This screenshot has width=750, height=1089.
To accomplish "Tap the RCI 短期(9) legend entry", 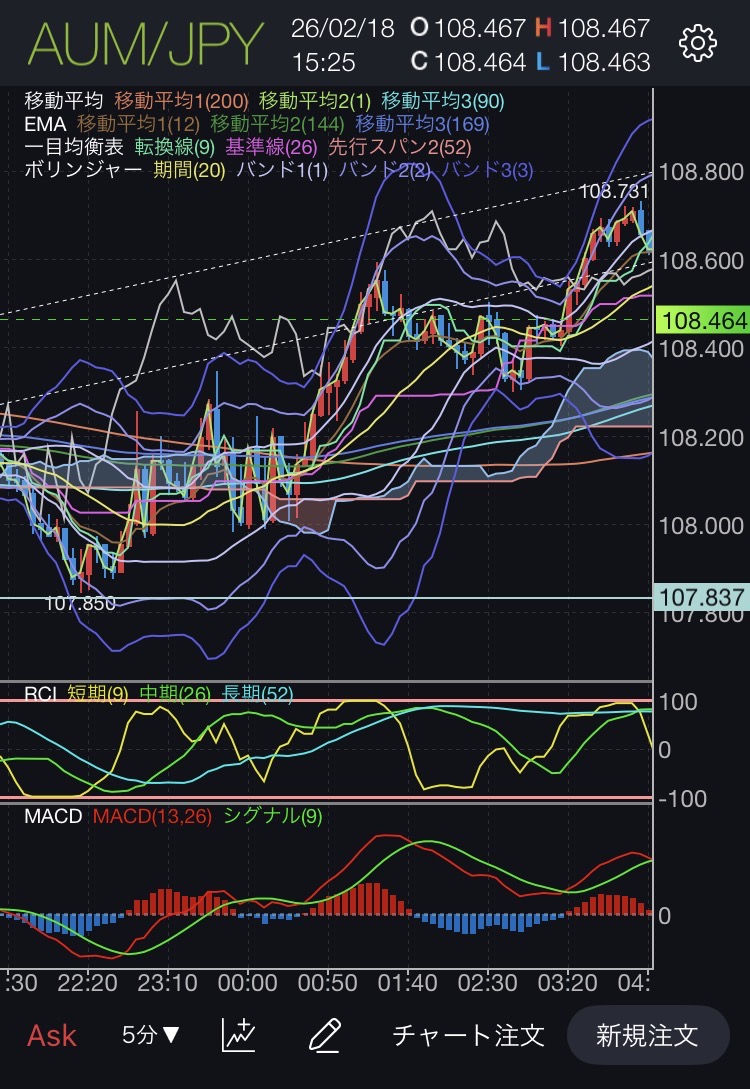I will (97, 693).
